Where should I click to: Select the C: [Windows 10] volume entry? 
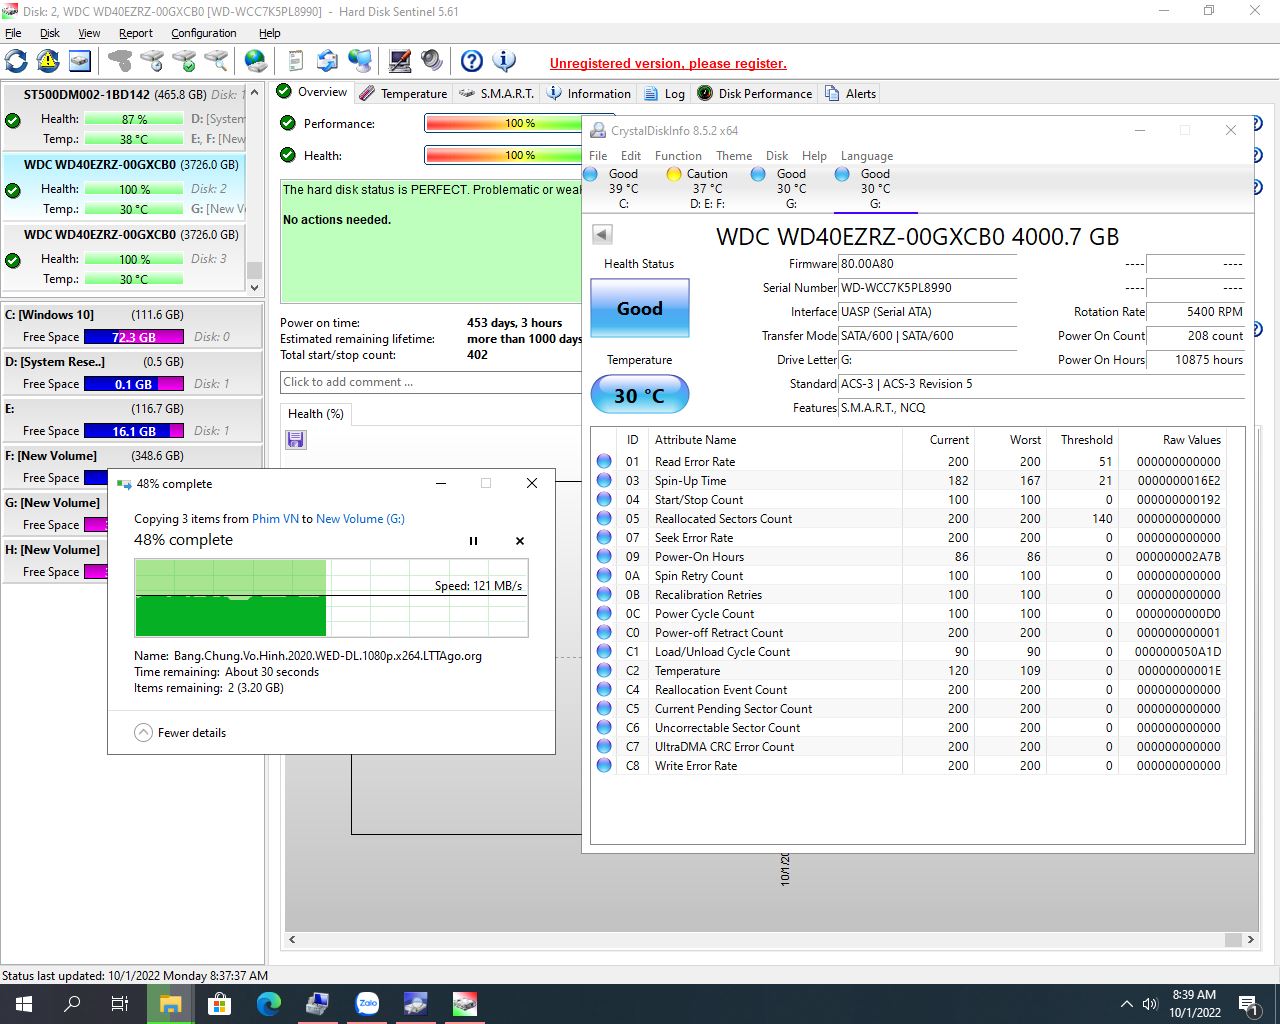(x=131, y=326)
